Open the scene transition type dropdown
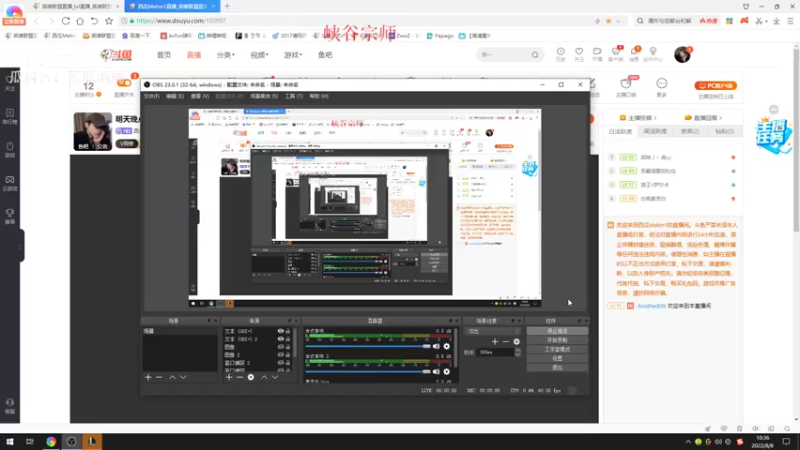Viewport: 800px width, 450px height. tap(493, 331)
